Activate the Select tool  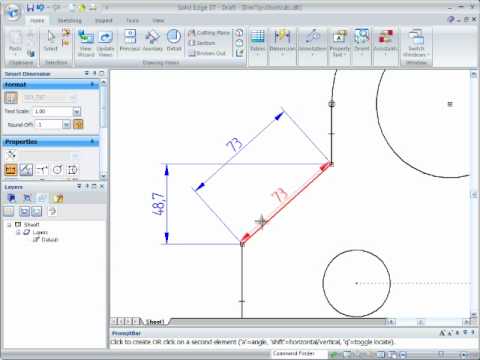(x=51, y=41)
